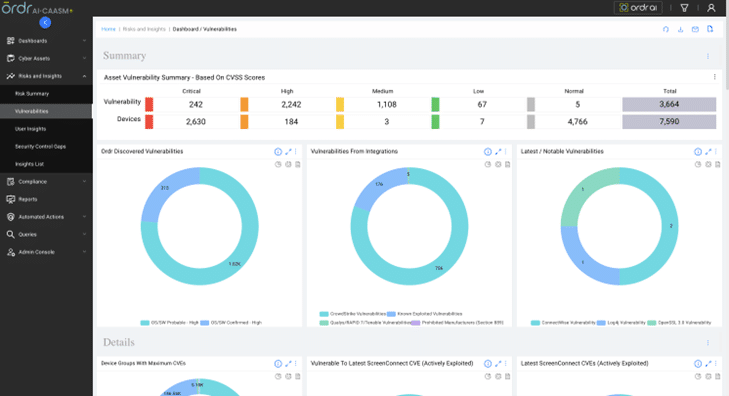The width and height of the screenshot is (729, 396).
Task: Expand Device Groups With Maximum CVEs widget
Action: point(288,363)
